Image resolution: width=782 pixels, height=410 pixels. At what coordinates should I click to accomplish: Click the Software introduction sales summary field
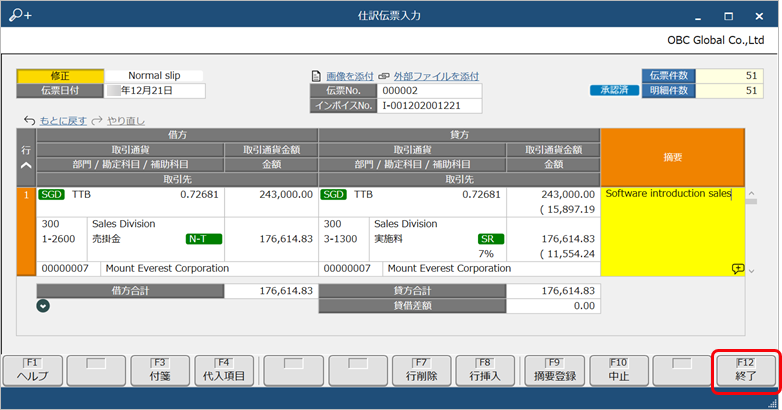click(x=672, y=231)
